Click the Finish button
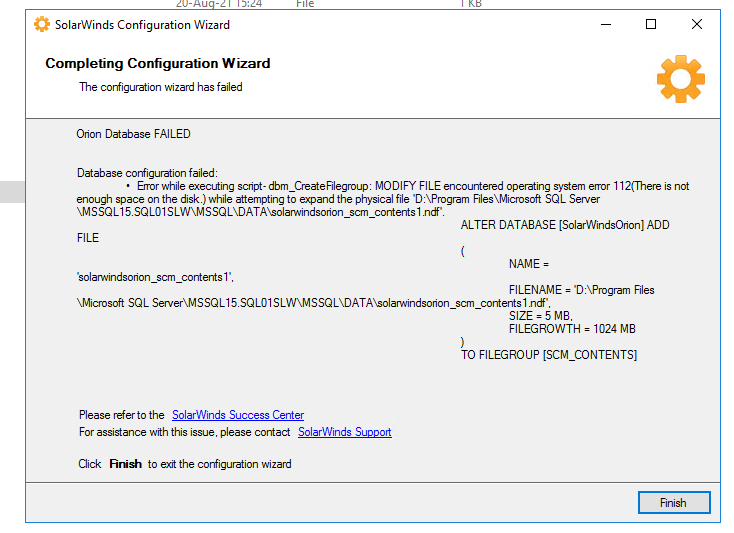The height and width of the screenshot is (533, 734). point(674,503)
